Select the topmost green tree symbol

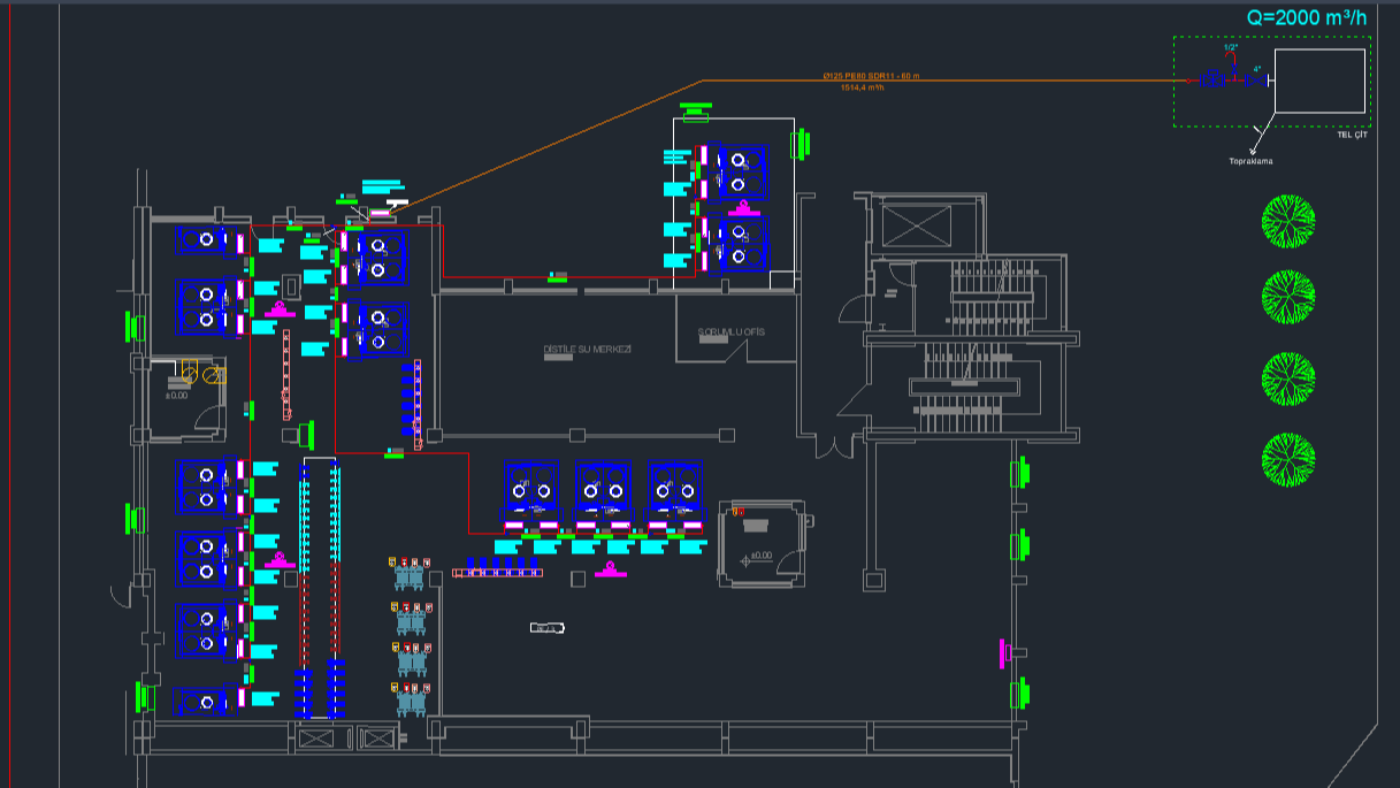tap(1288, 221)
